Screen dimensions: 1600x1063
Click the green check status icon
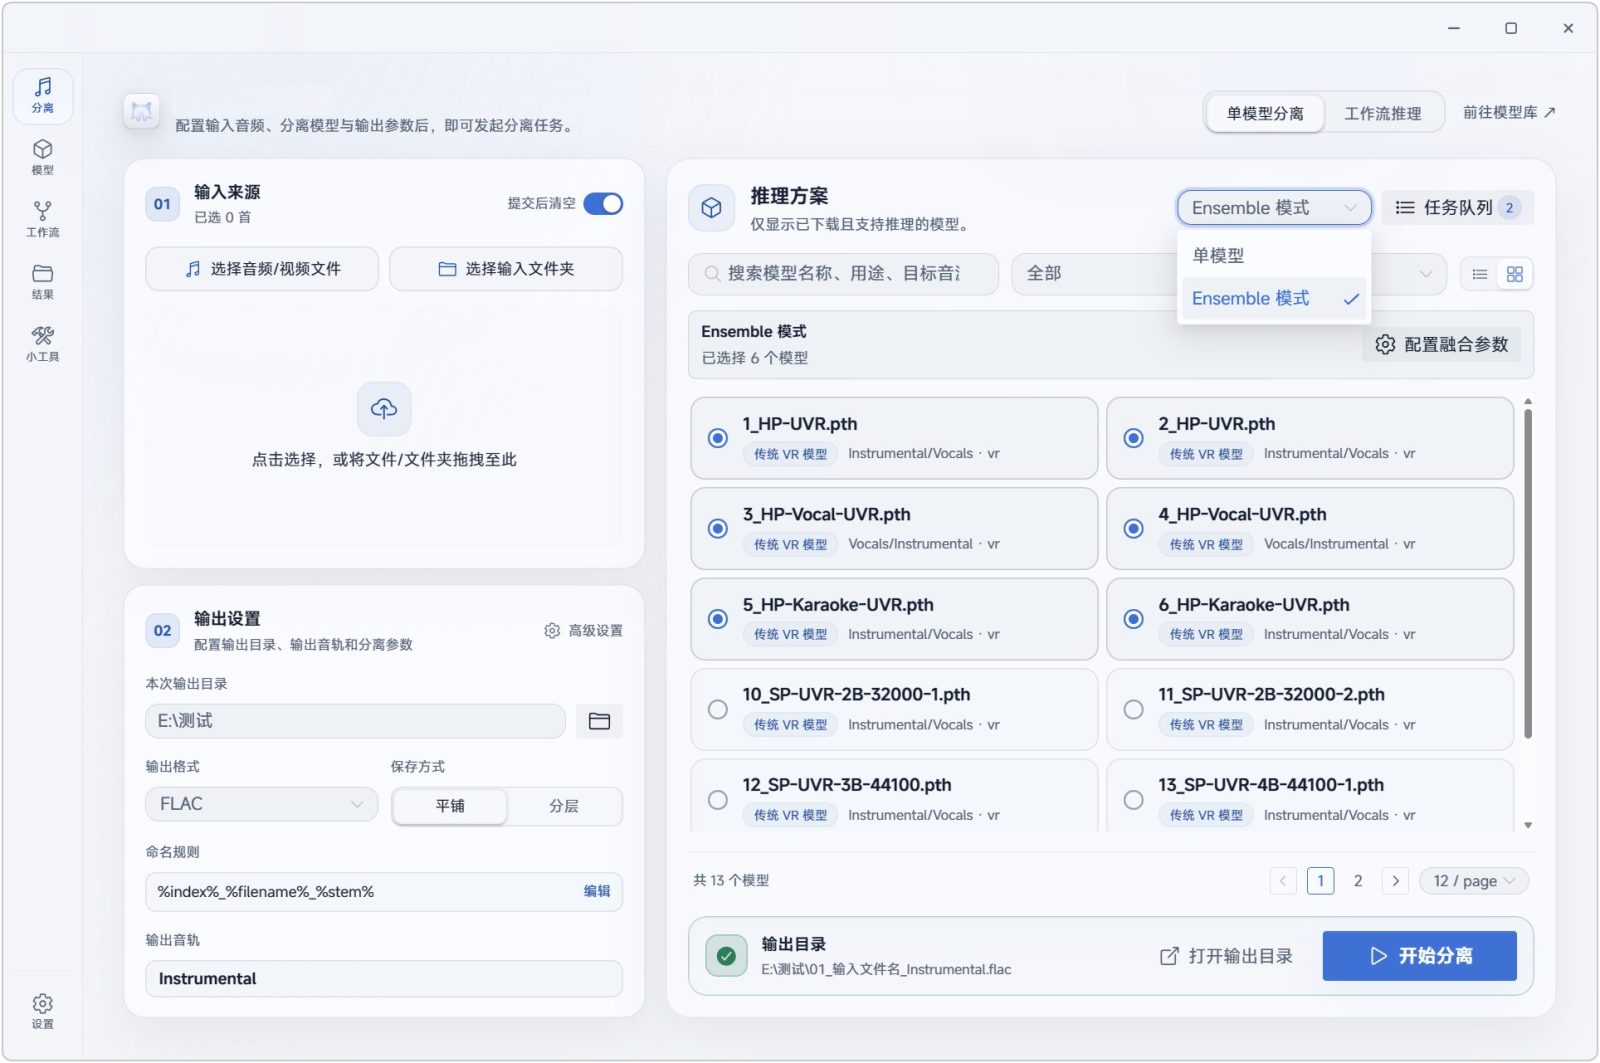[x=727, y=956]
